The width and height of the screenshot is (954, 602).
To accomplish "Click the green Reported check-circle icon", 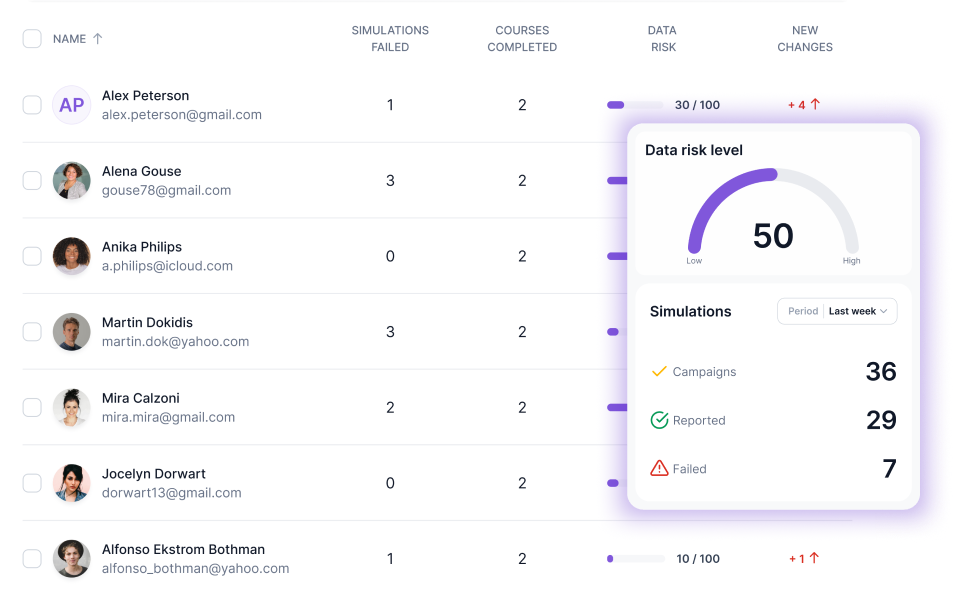I will (659, 420).
